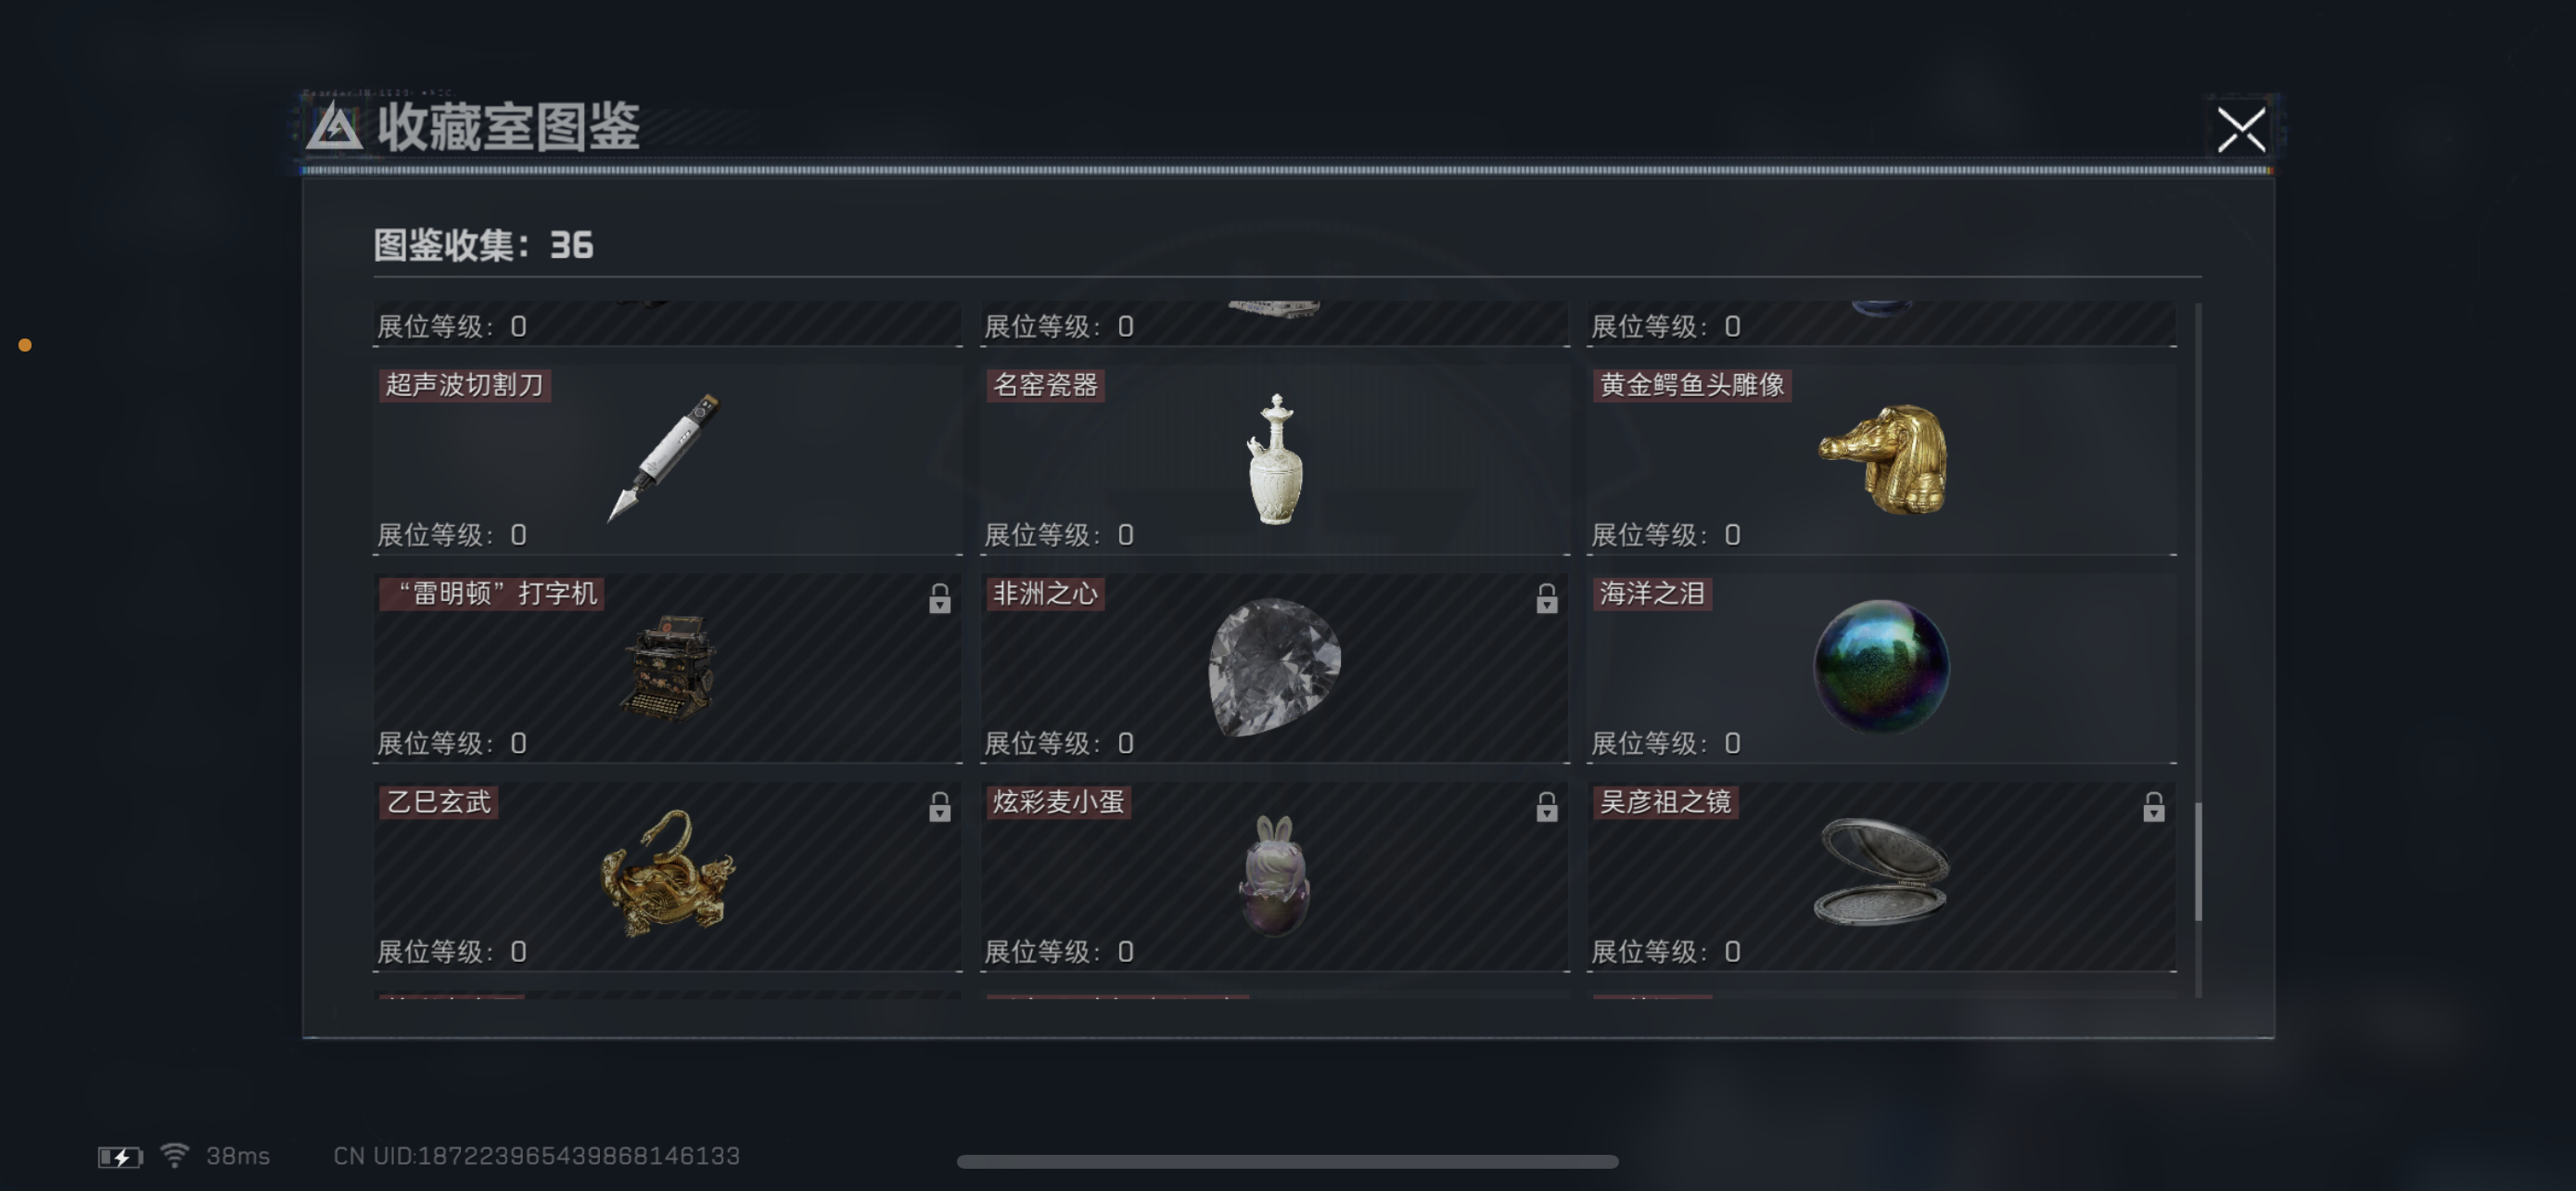
Task: Select the 超声波切割刀 knife item
Action: coord(664,456)
